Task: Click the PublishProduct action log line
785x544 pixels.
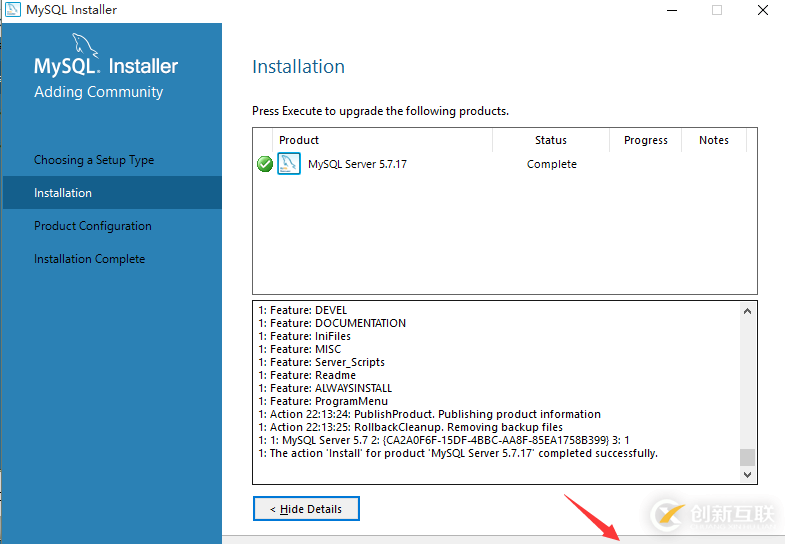Action: pyautogui.click(x=430, y=414)
